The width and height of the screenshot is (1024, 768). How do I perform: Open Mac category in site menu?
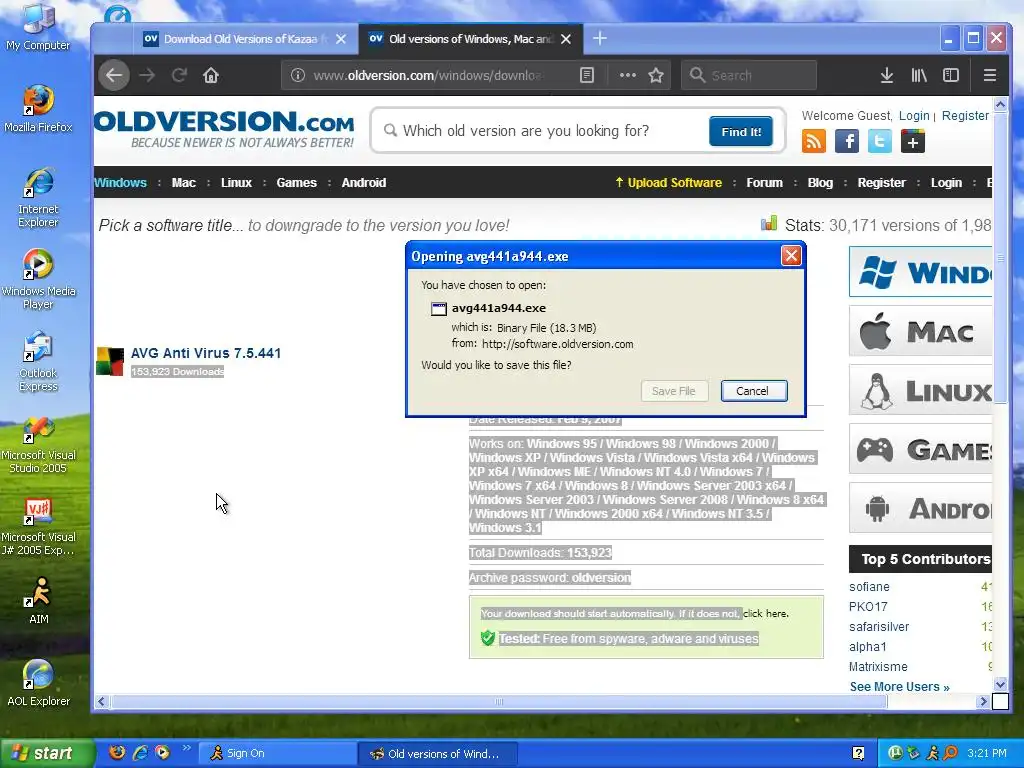coord(184,183)
